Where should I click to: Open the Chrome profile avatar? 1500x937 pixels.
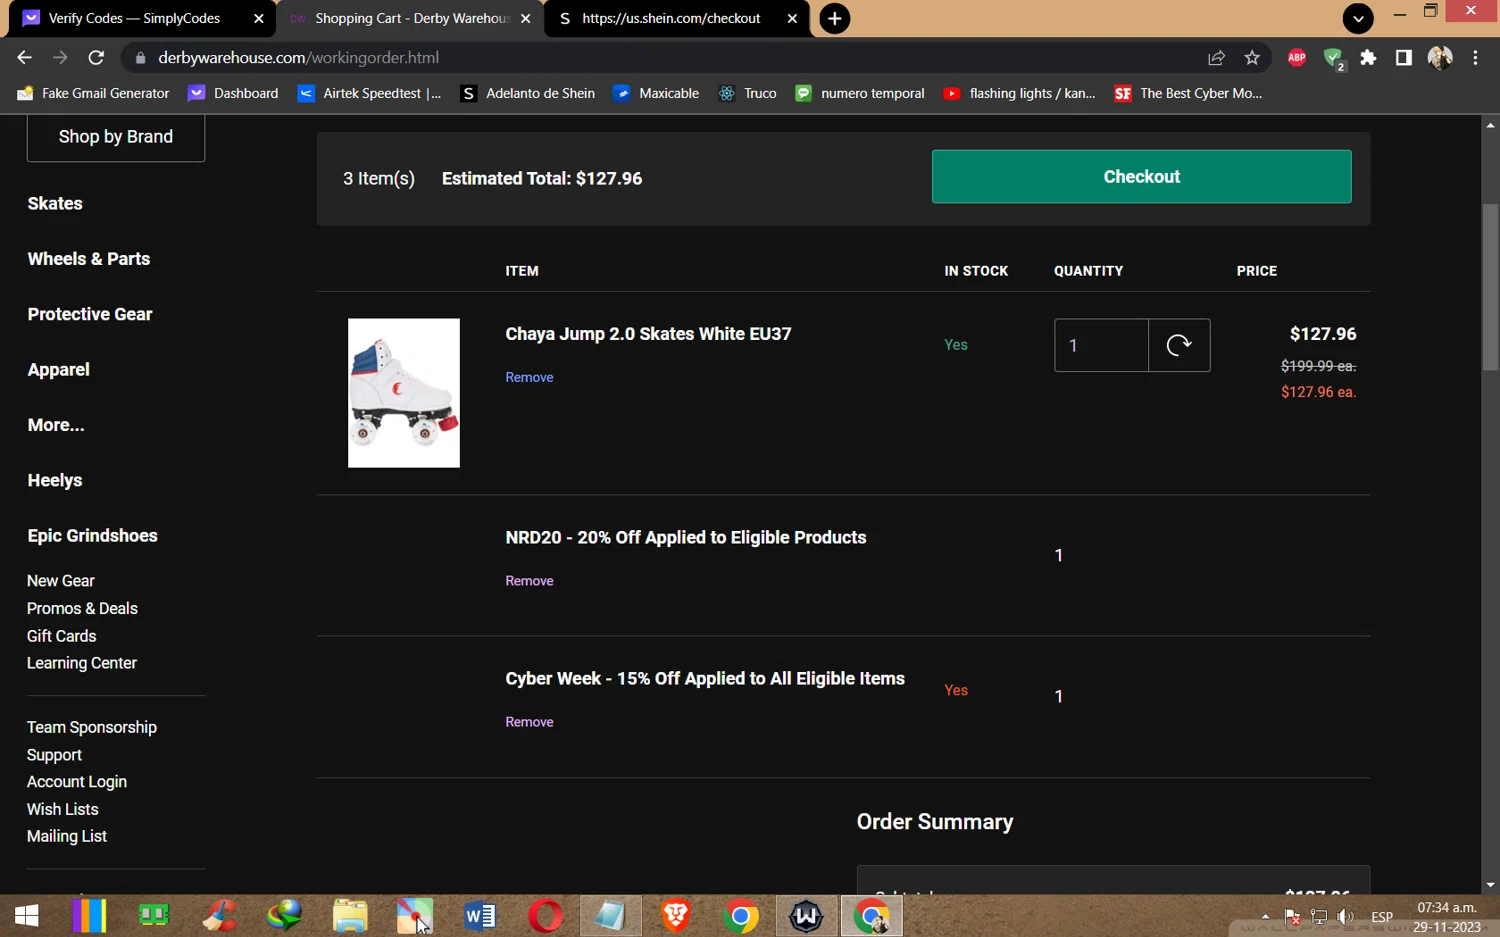coord(1440,58)
